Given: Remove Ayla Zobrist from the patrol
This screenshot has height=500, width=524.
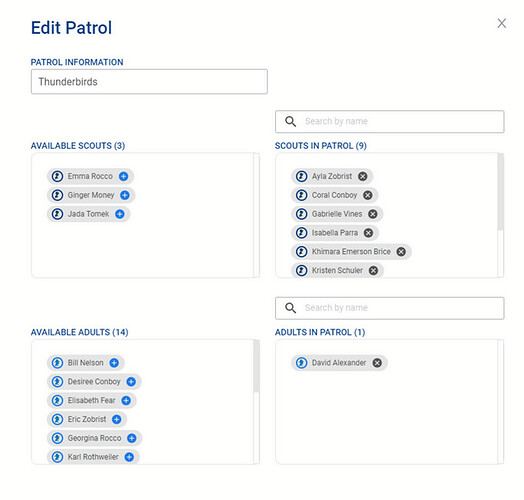Looking at the screenshot, I should click(x=363, y=176).
